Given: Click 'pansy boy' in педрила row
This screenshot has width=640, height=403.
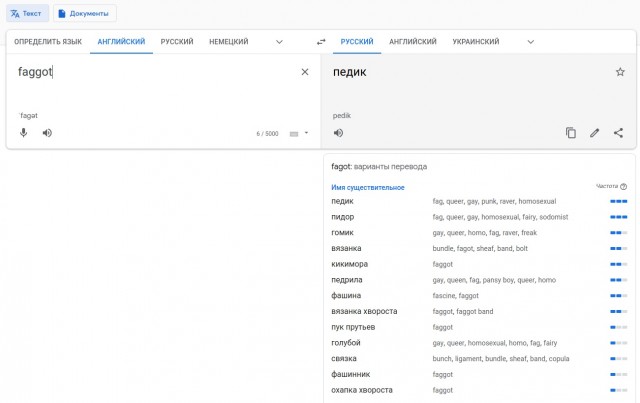Looking at the screenshot, I should point(498,280).
